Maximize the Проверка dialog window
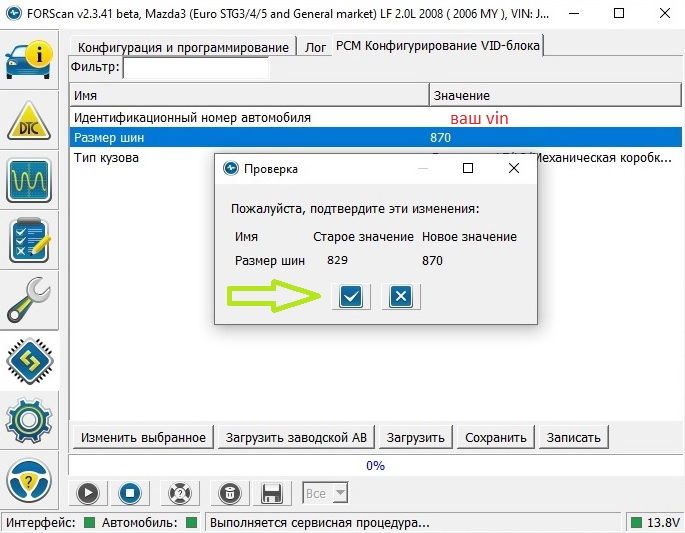This screenshot has width=685, height=533. 468,168
